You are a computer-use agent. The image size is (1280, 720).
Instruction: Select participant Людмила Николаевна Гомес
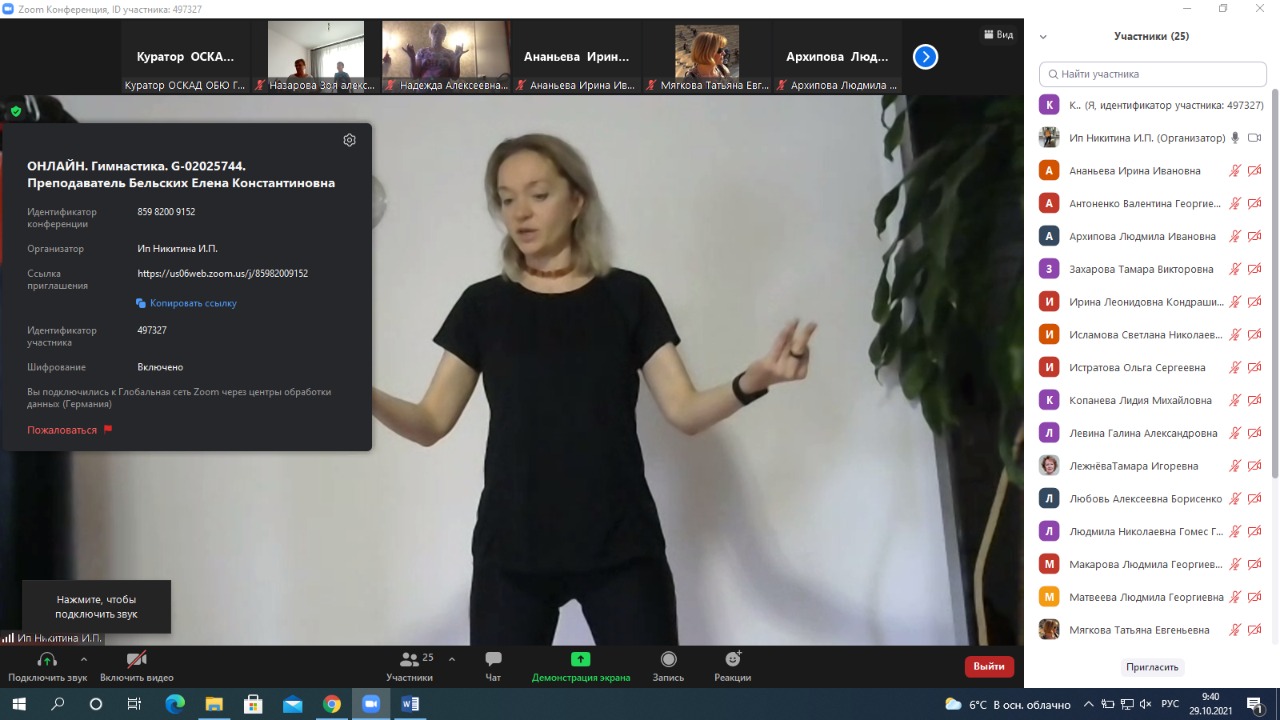tap(1150, 531)
